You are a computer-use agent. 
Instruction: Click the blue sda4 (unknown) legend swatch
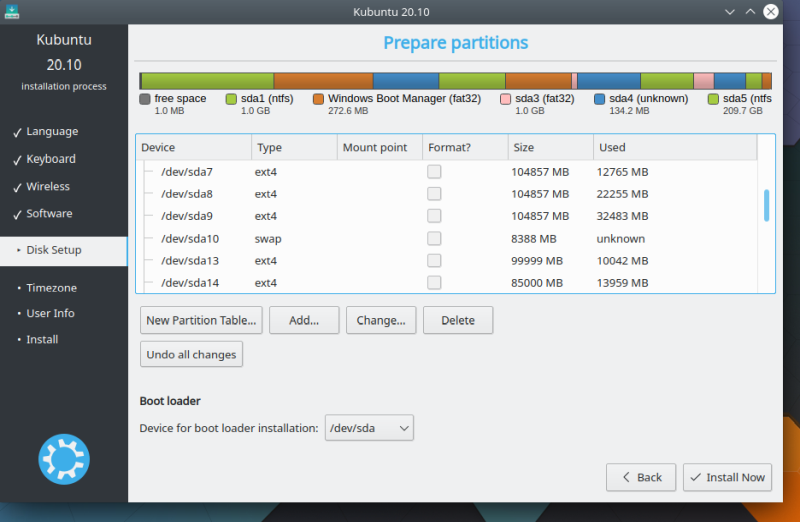(599, 99)
